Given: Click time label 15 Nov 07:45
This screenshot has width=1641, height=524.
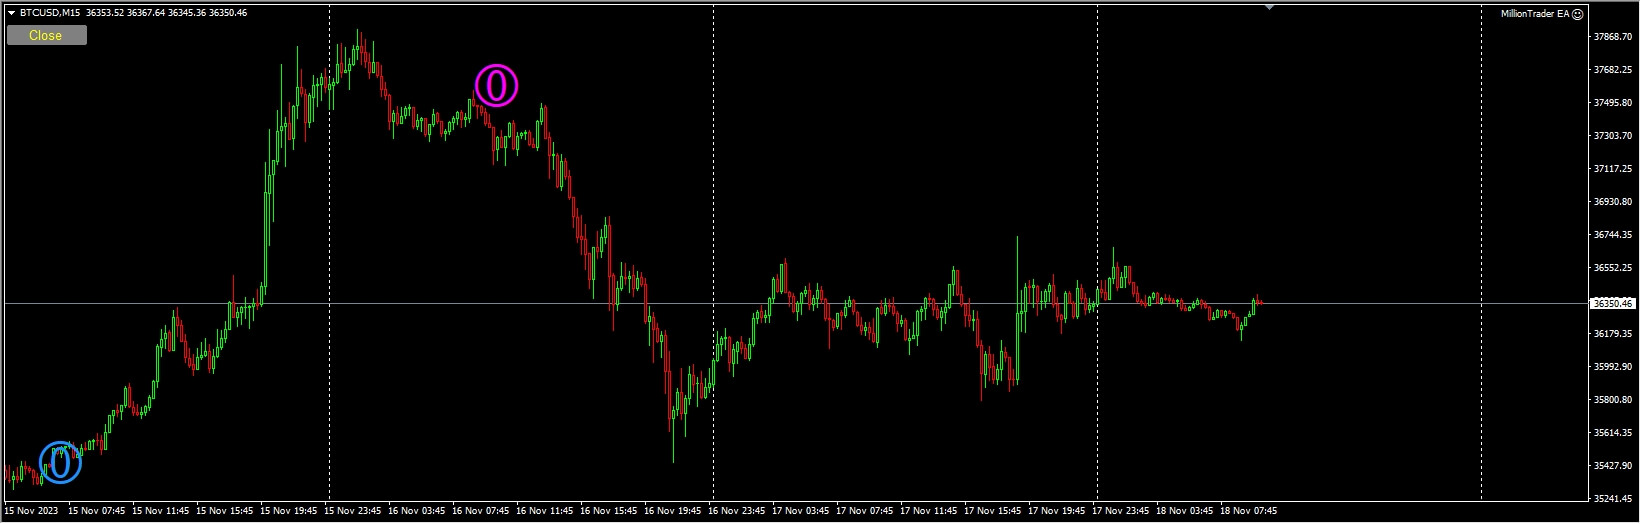Looking at the screenshot, I should (97, 511).
